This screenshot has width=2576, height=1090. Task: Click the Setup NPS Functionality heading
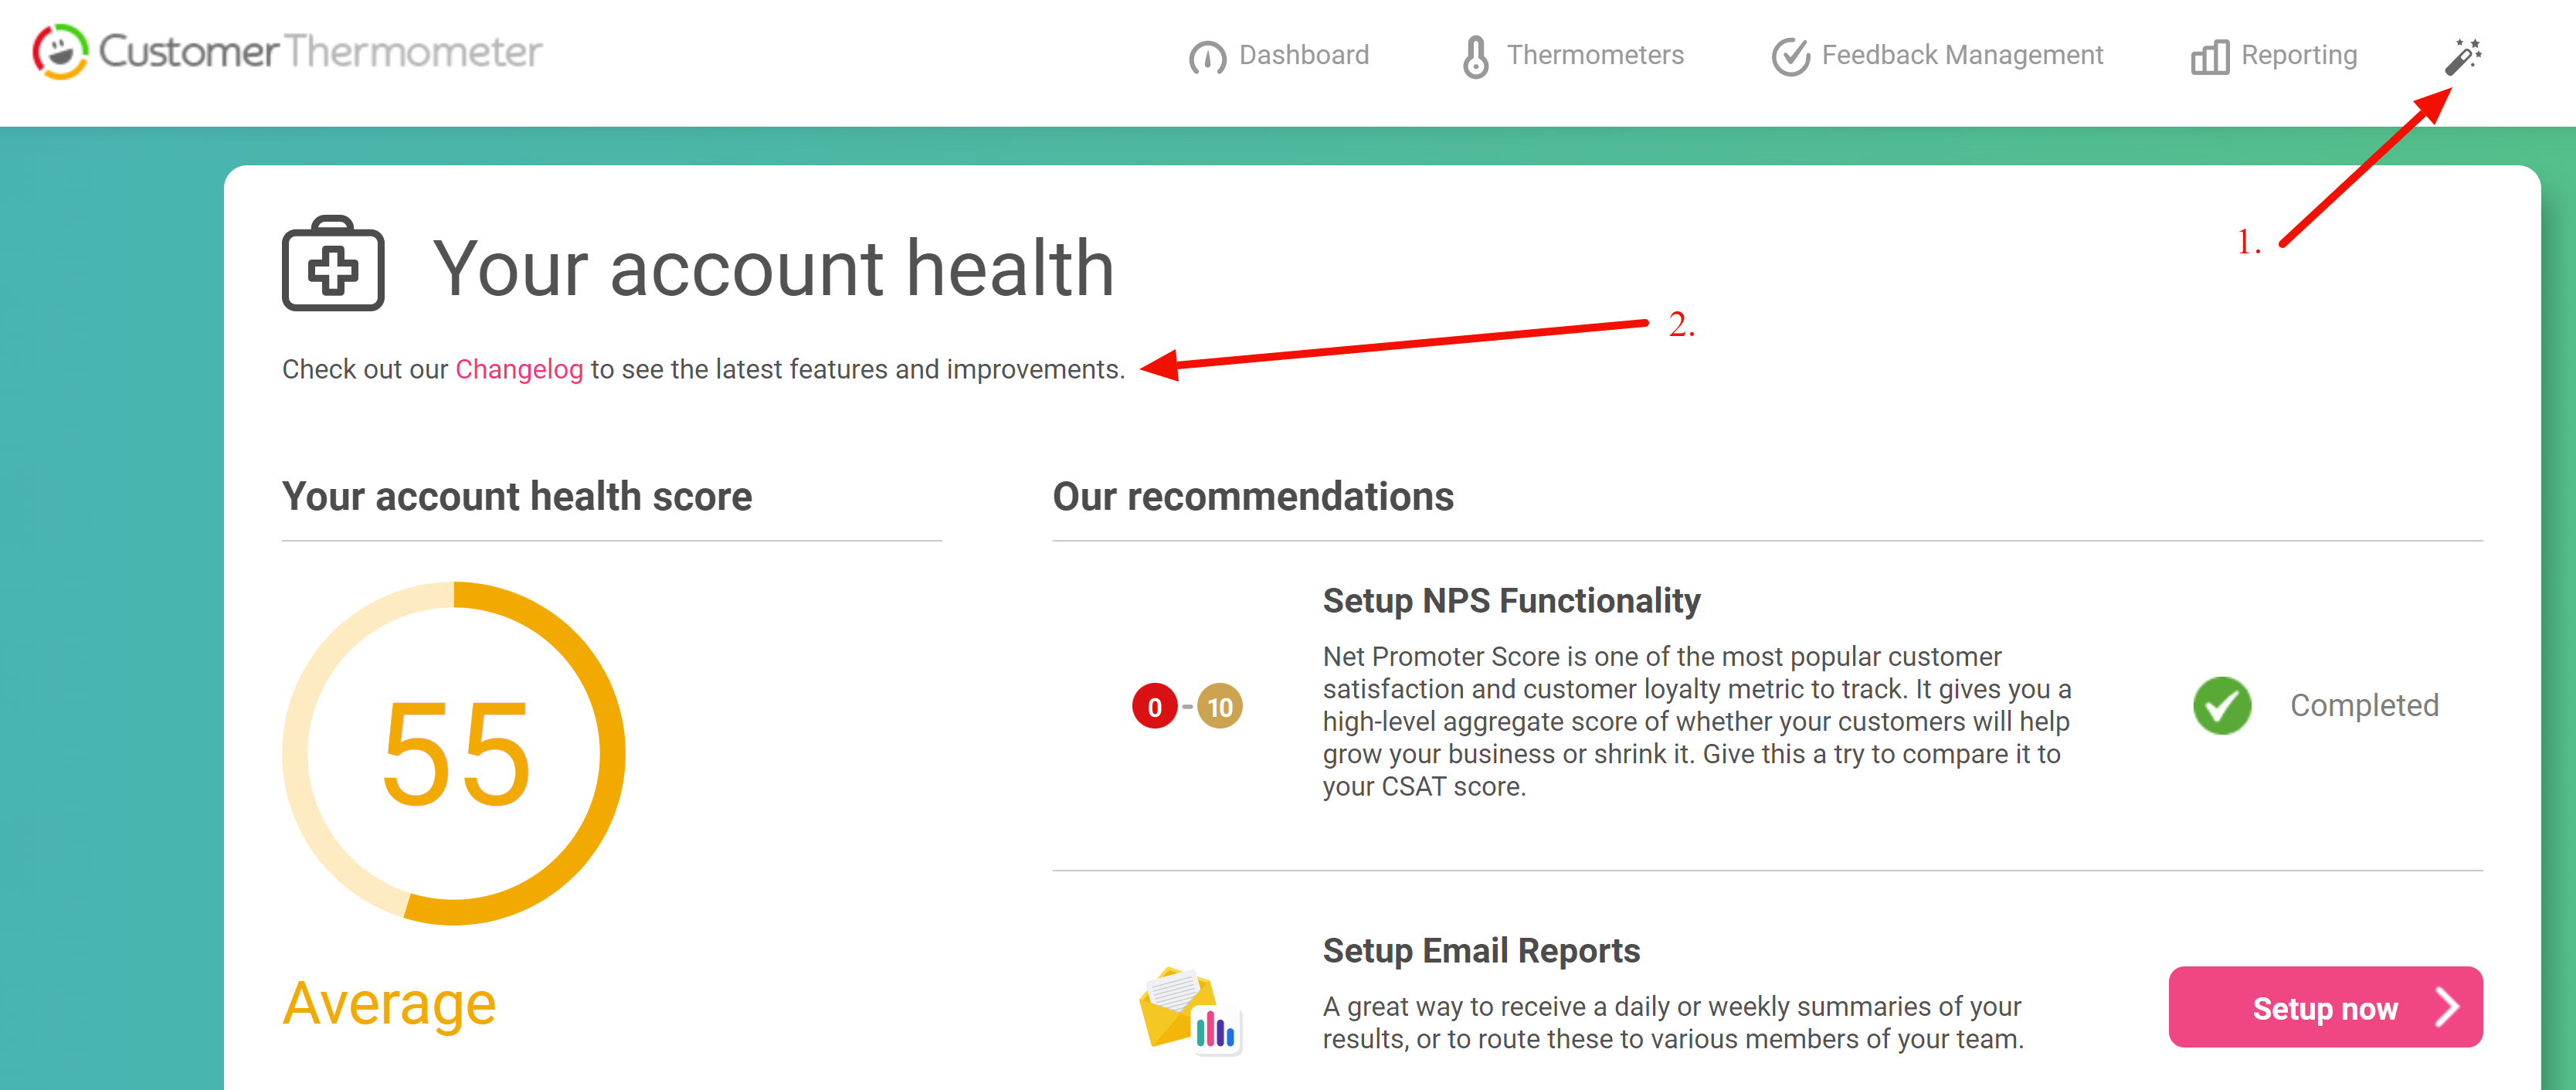coord(1511,601)
